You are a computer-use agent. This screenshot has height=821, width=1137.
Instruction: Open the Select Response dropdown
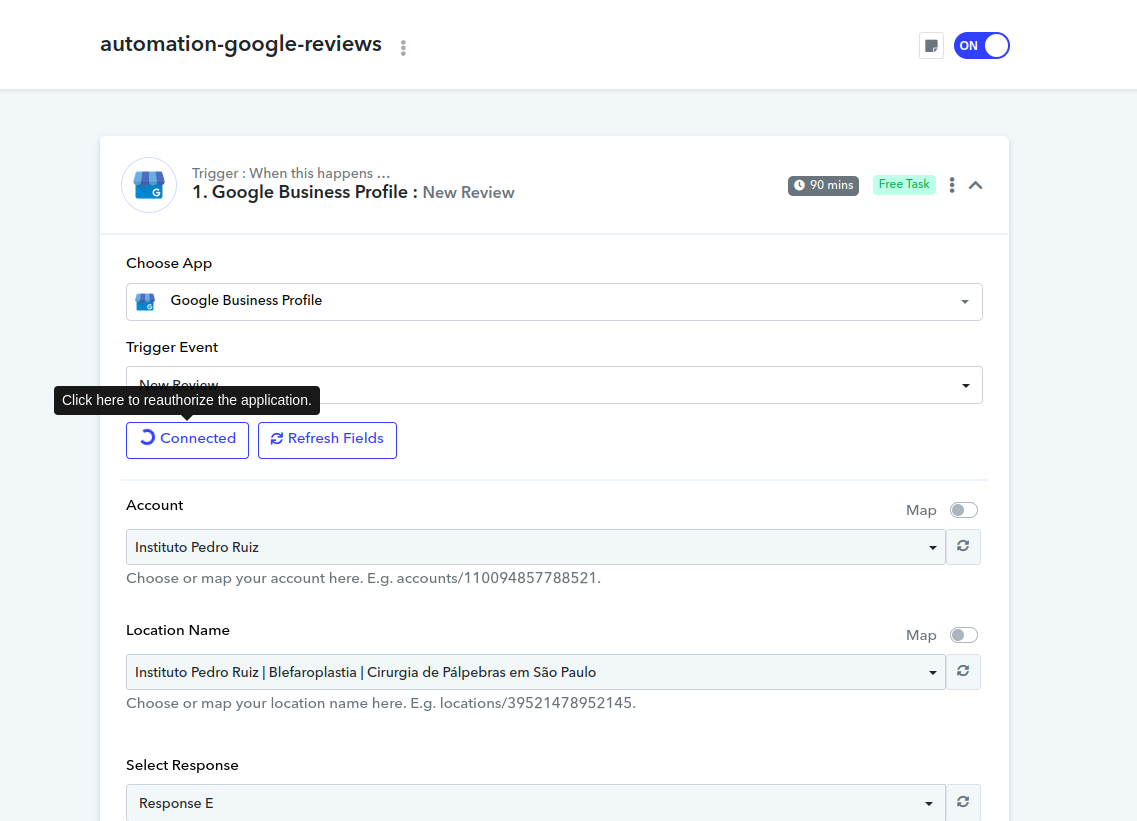536,803
